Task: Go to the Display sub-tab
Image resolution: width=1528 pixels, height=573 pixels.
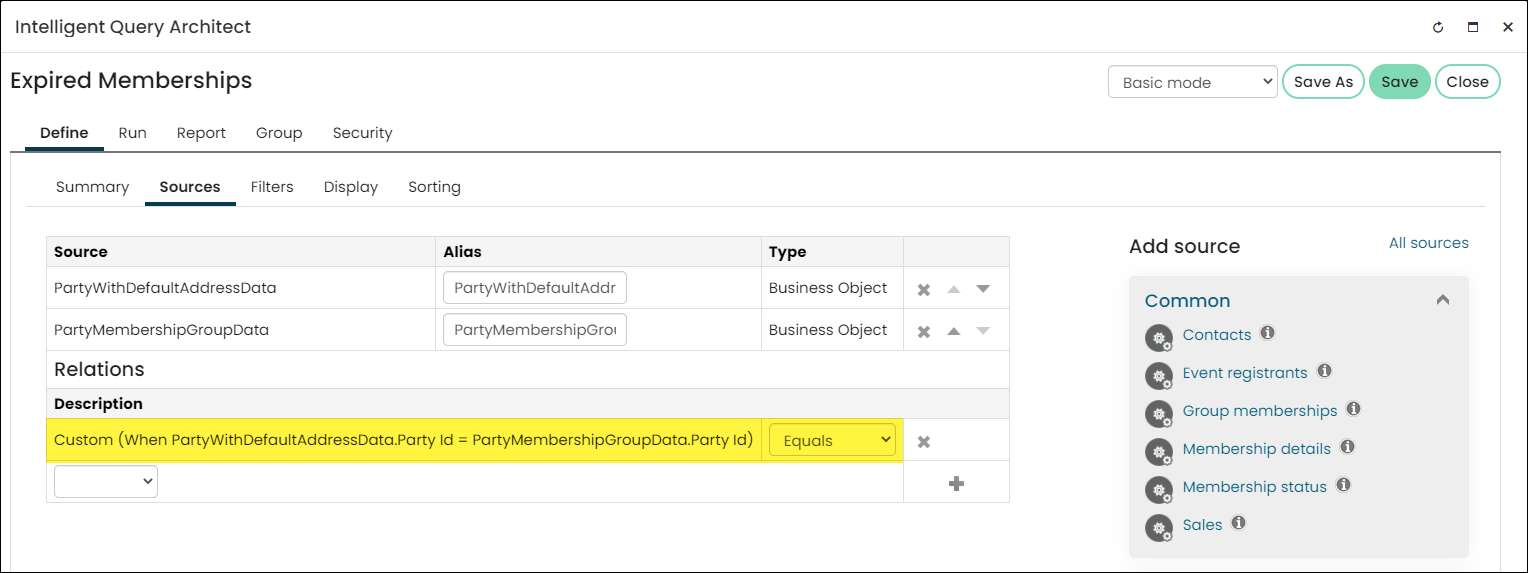Action: click(x=351, y=187)
